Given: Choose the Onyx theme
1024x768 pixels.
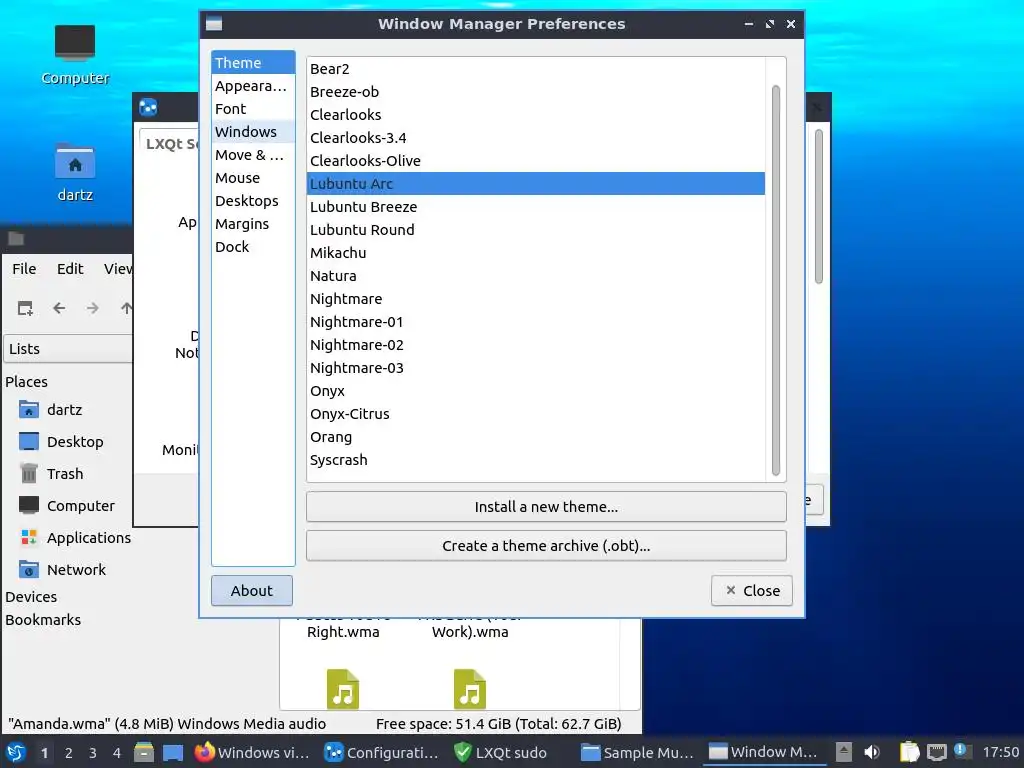Looking at the screenshot, I should point(536,391).
